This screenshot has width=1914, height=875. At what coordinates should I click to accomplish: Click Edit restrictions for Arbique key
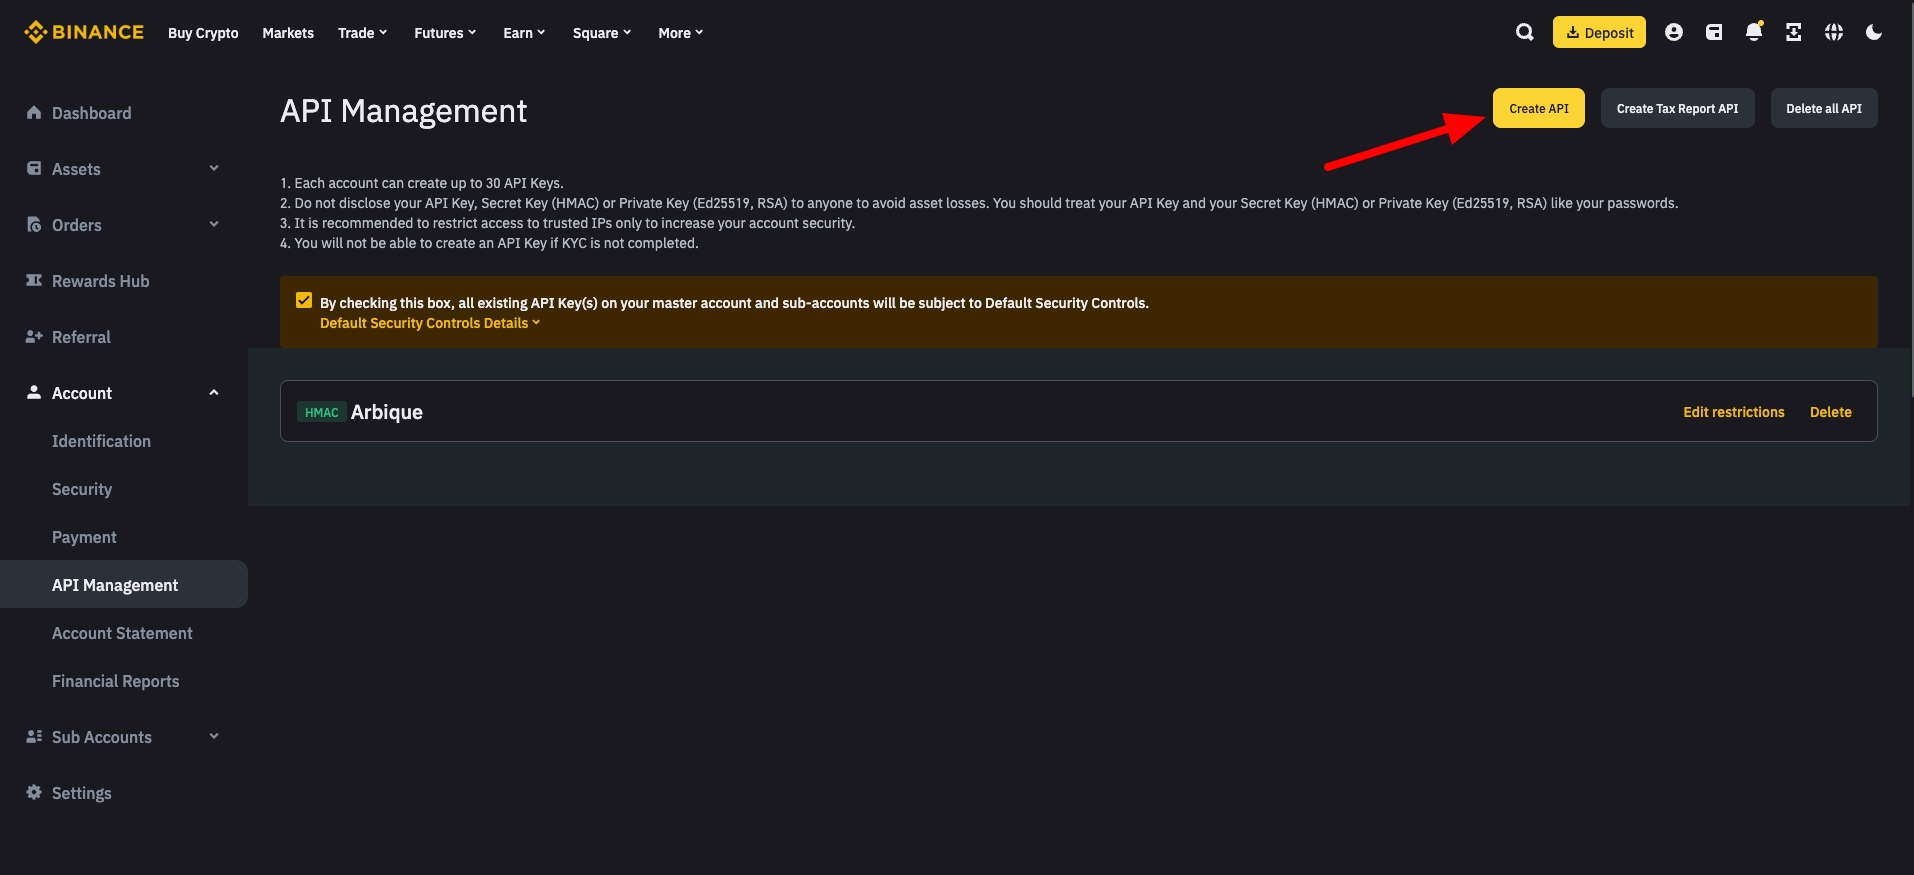1733,412
